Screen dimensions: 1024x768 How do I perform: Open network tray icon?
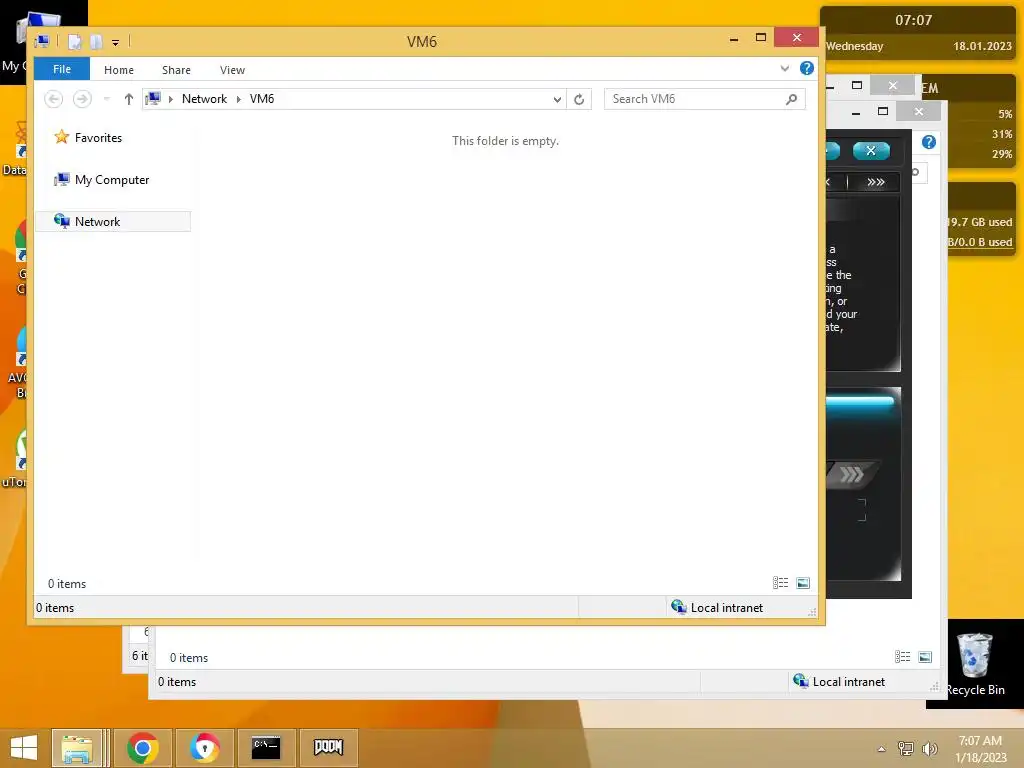point(906,748)
